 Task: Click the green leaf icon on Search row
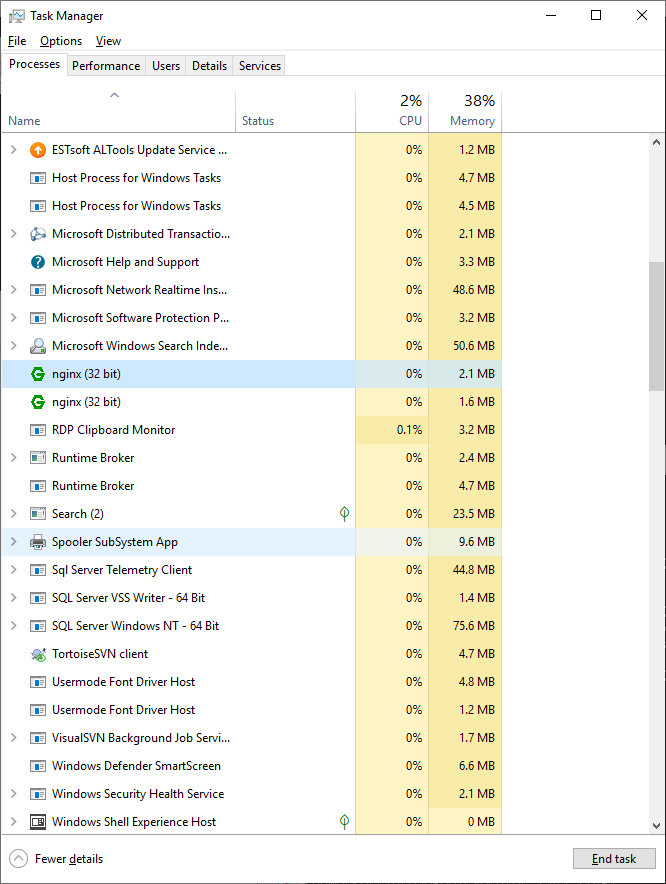[345, 514]
